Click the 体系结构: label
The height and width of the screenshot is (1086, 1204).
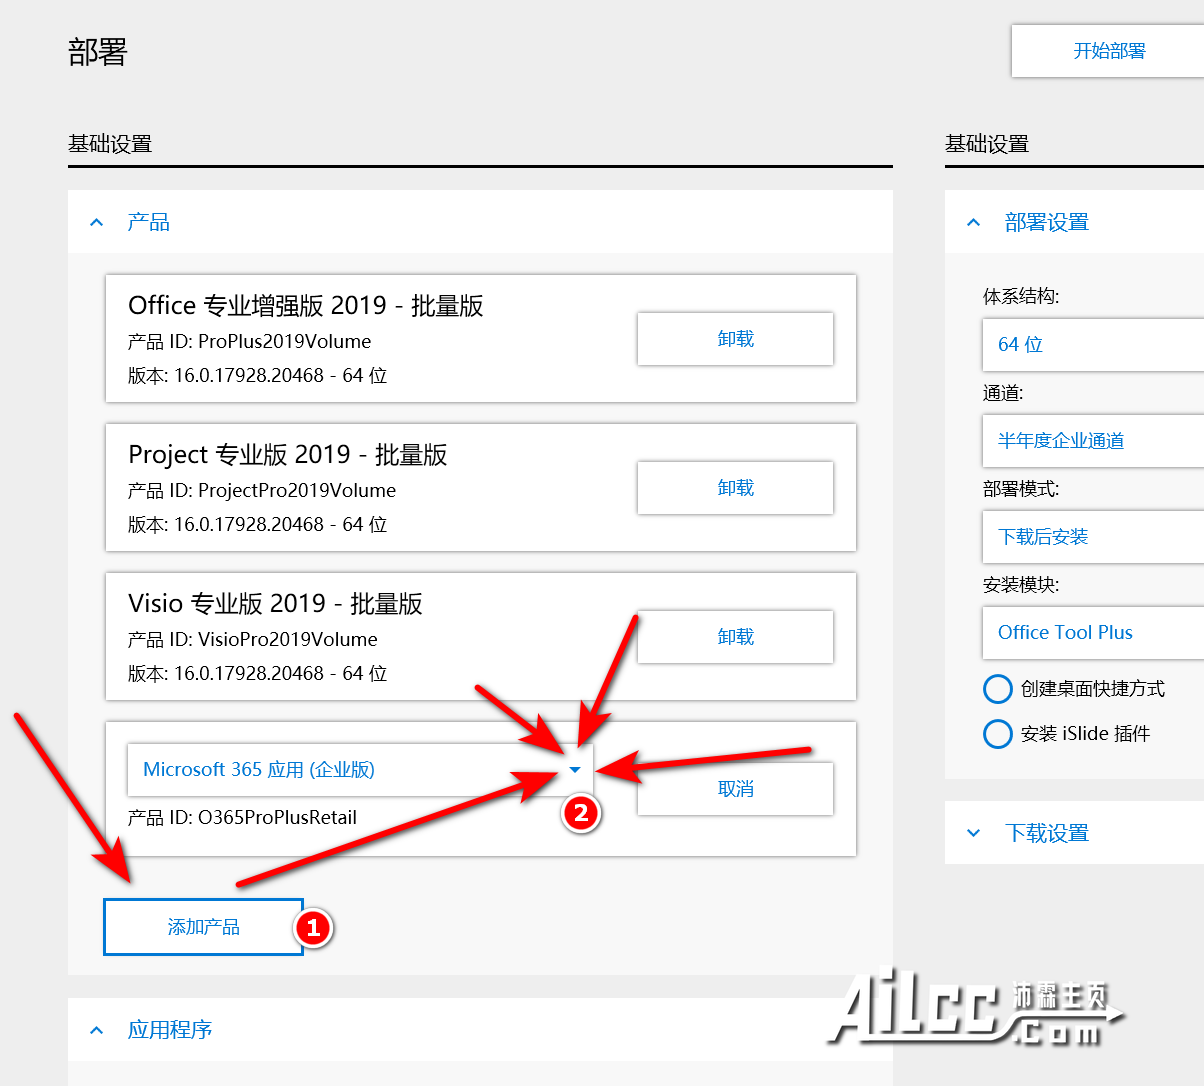click(1021, 296)
